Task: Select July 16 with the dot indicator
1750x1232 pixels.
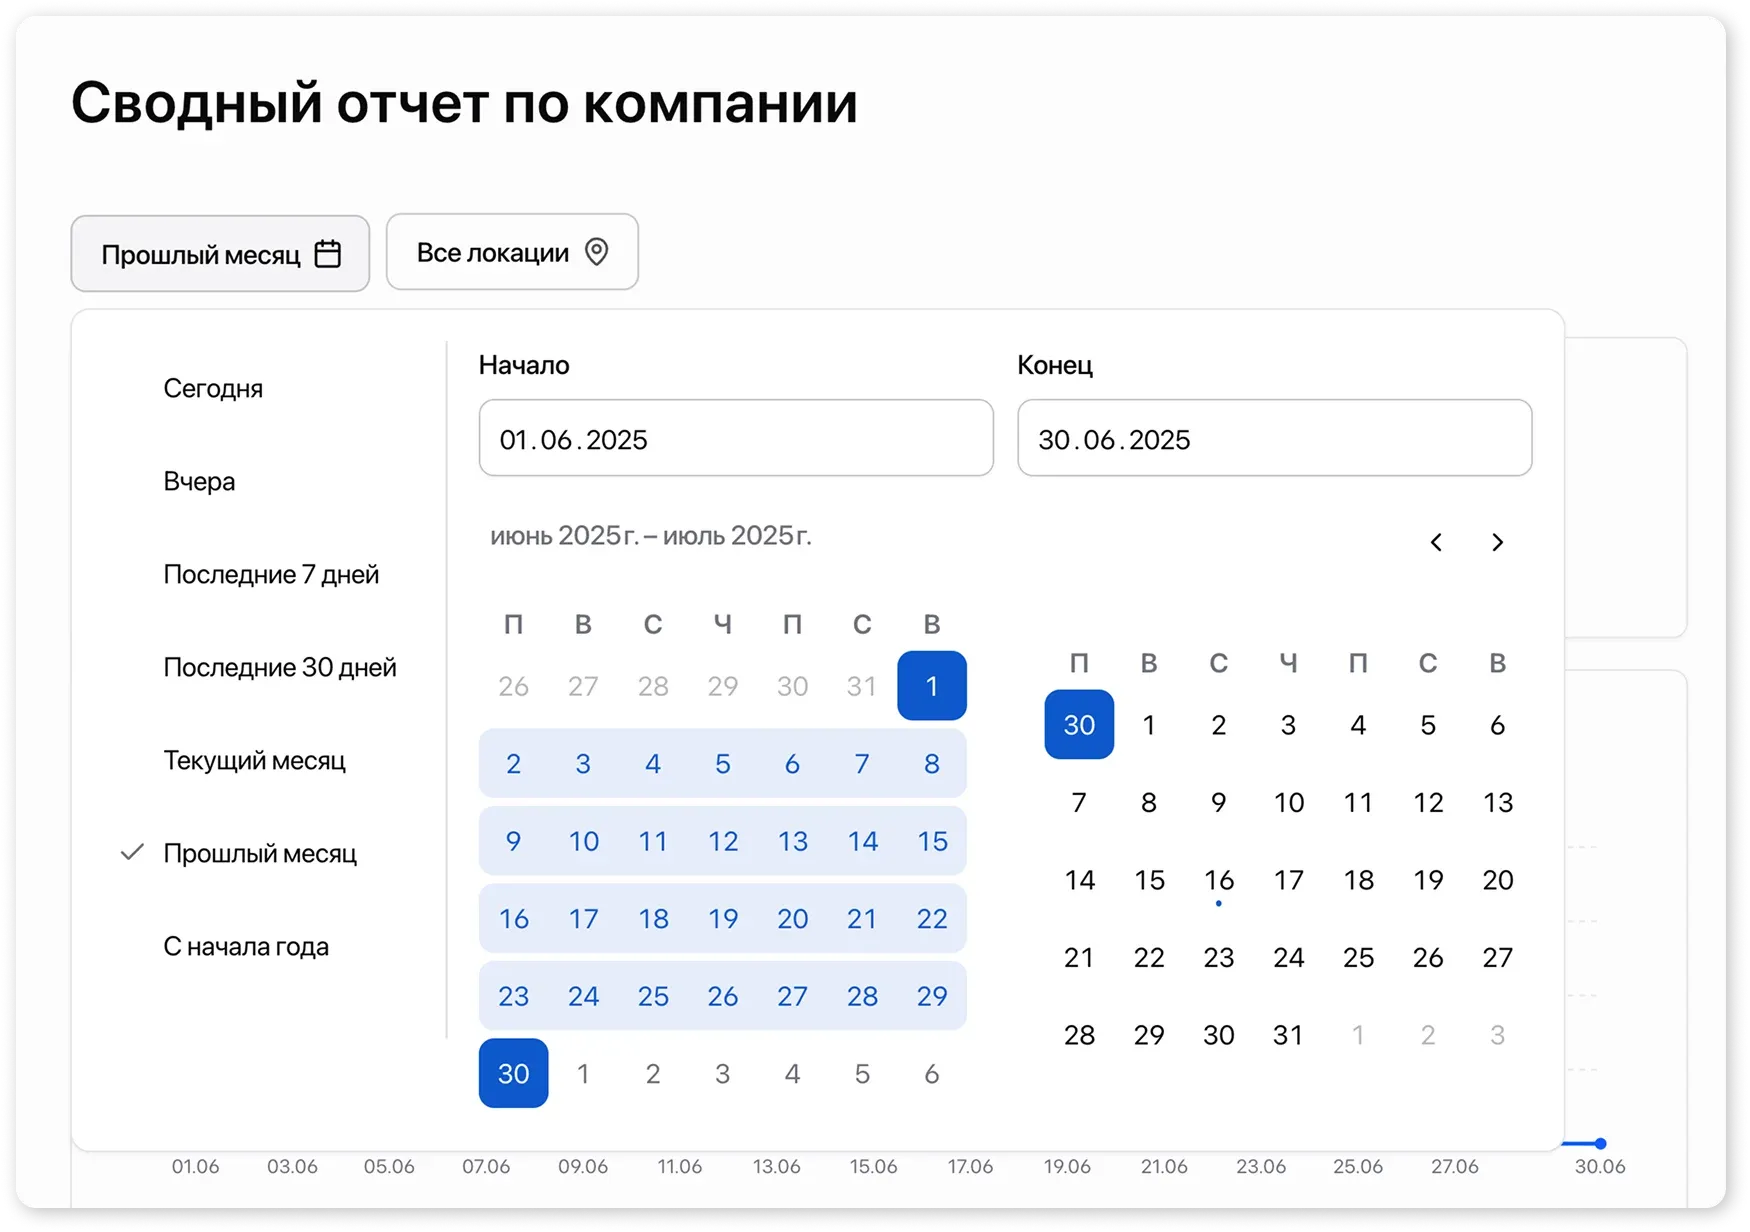Action: pyautogui.click(x=1219, y=880)
